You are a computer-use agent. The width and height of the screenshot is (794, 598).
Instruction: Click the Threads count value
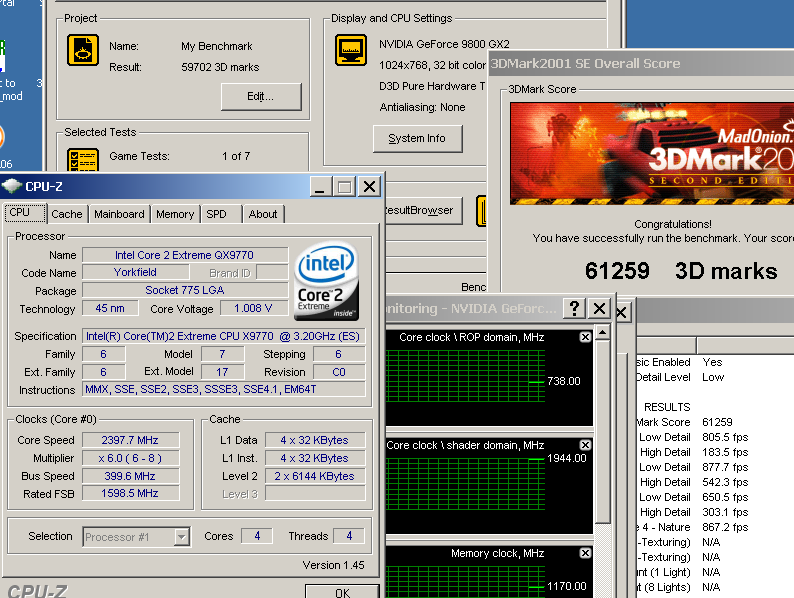click(349, 536)
